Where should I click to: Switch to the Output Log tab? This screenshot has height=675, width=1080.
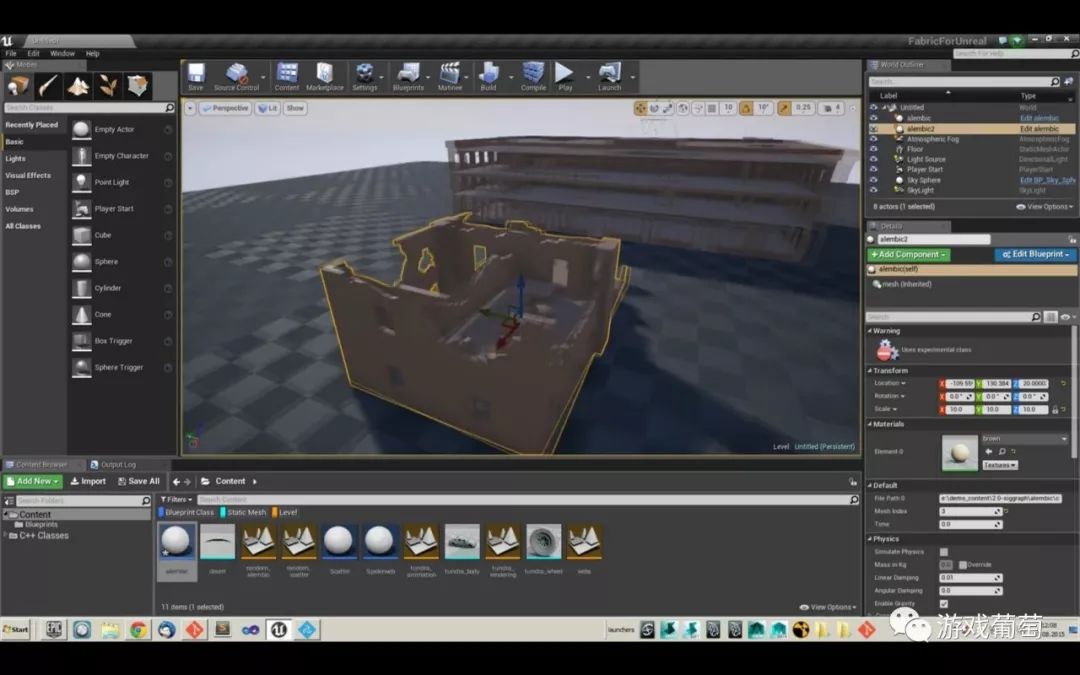click(x=118, y=465)
